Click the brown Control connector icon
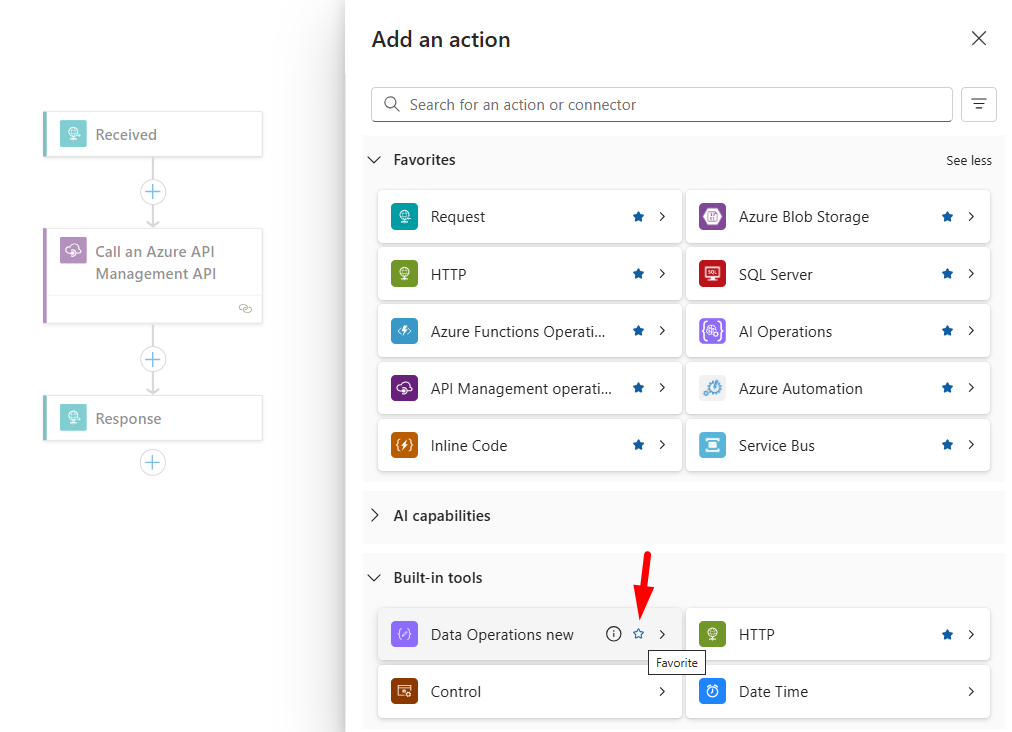This screenshot has height=732, width=1012. [x=404, y=691]
